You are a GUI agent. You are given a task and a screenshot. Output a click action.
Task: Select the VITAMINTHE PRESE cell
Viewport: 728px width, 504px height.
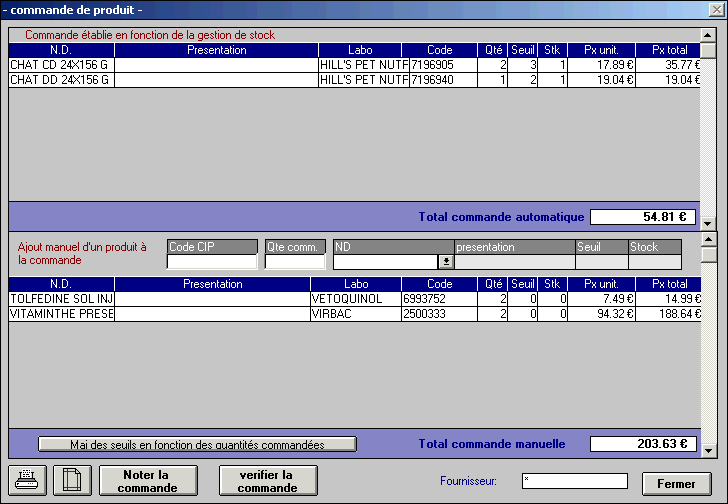click(61, 314)
